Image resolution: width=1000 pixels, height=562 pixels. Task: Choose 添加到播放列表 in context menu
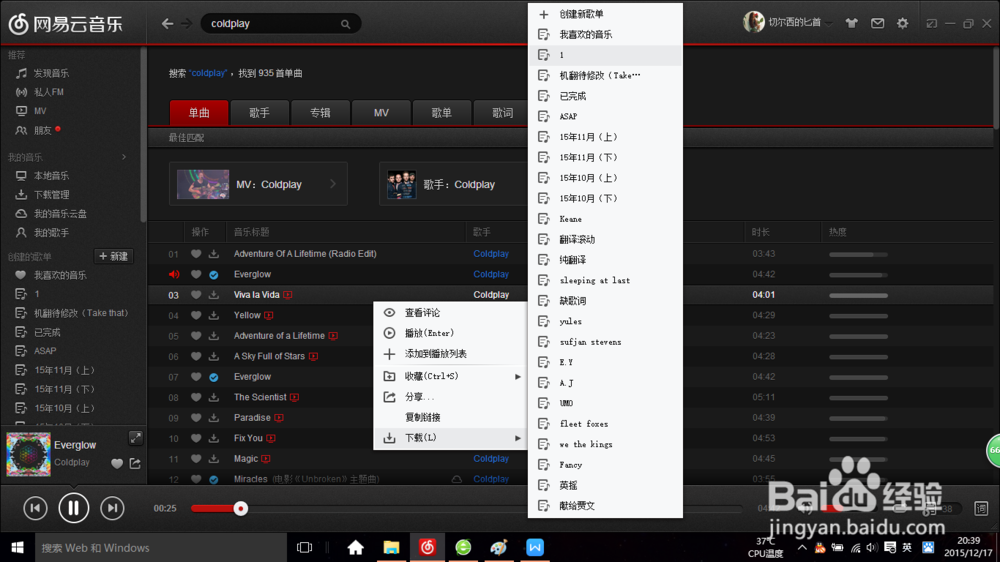point(450,353)
